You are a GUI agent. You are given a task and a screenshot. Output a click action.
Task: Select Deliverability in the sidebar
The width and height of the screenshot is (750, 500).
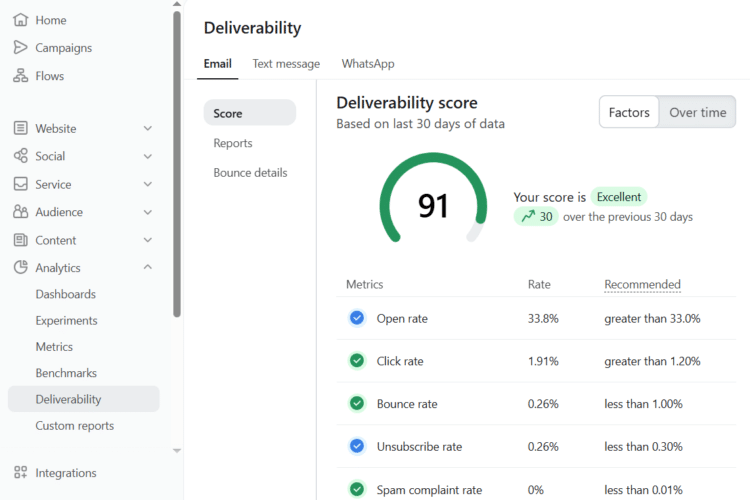[x=84, y=399]
